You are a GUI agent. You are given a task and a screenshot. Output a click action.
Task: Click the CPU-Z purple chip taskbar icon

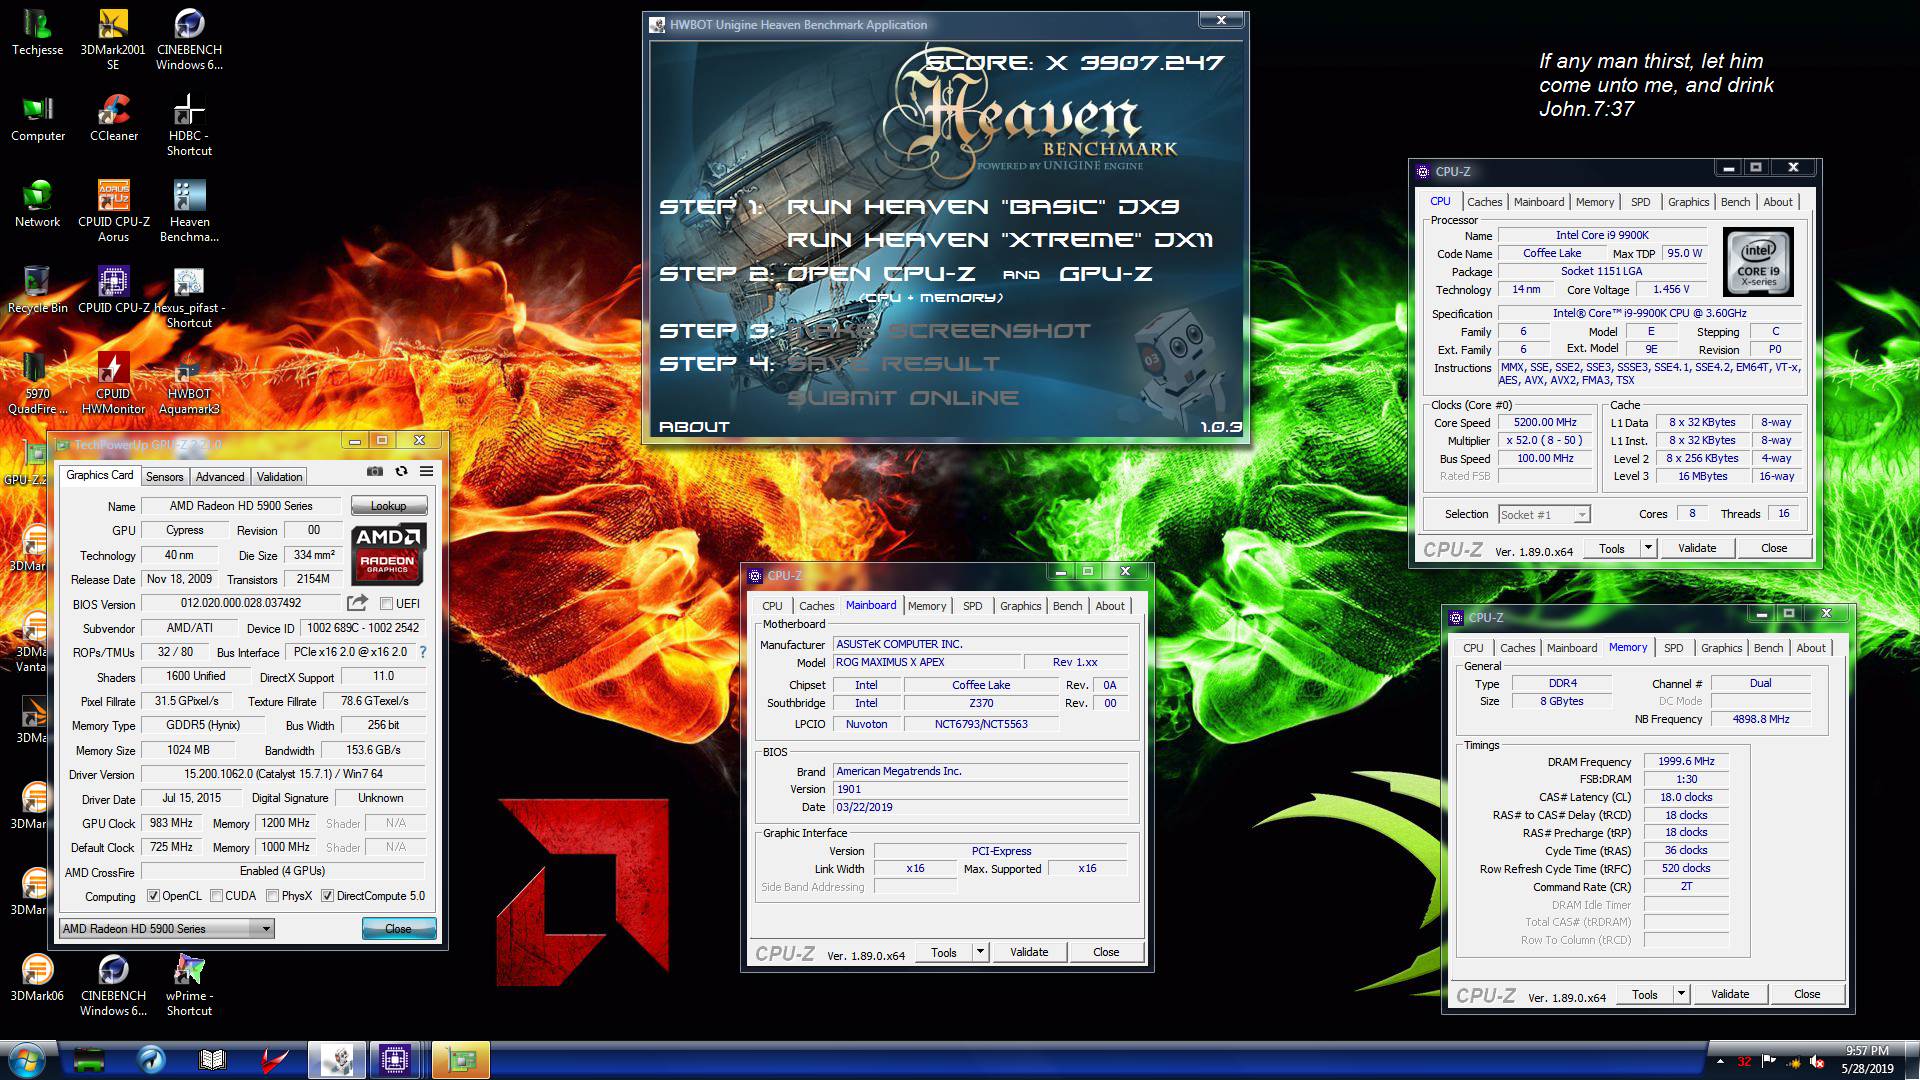coord(394,1059)
